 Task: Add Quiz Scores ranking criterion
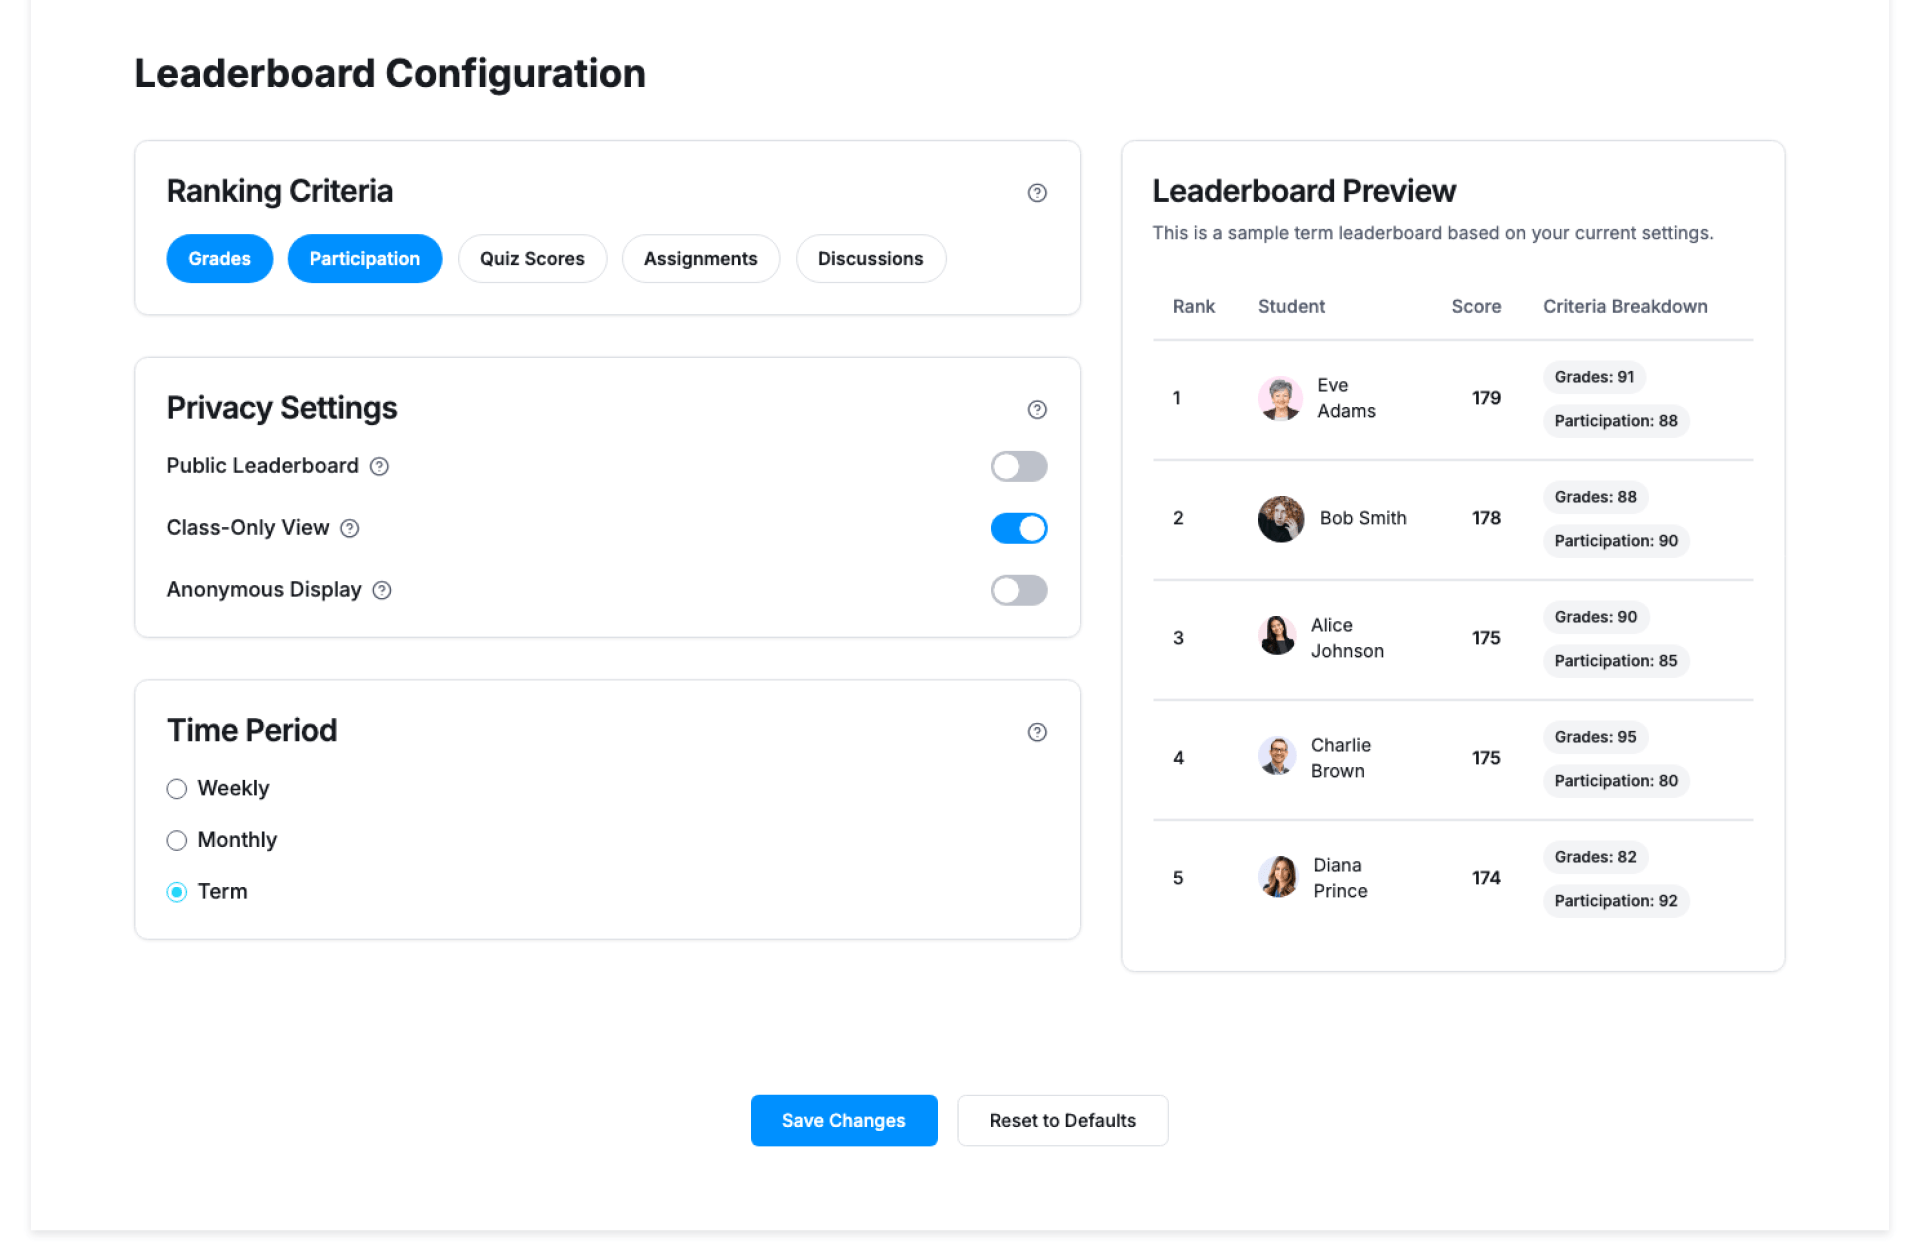click(x=532, y=259)
